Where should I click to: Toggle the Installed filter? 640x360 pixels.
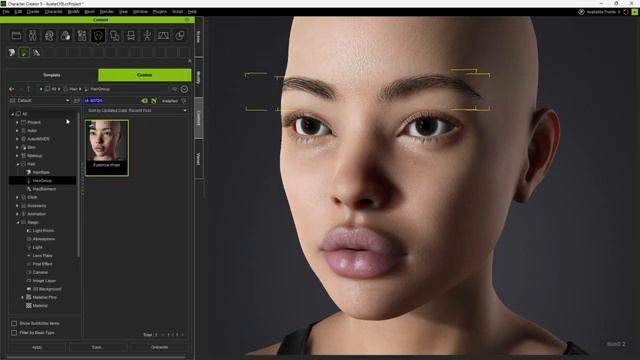pyautogui.click(x=170, y=100)
